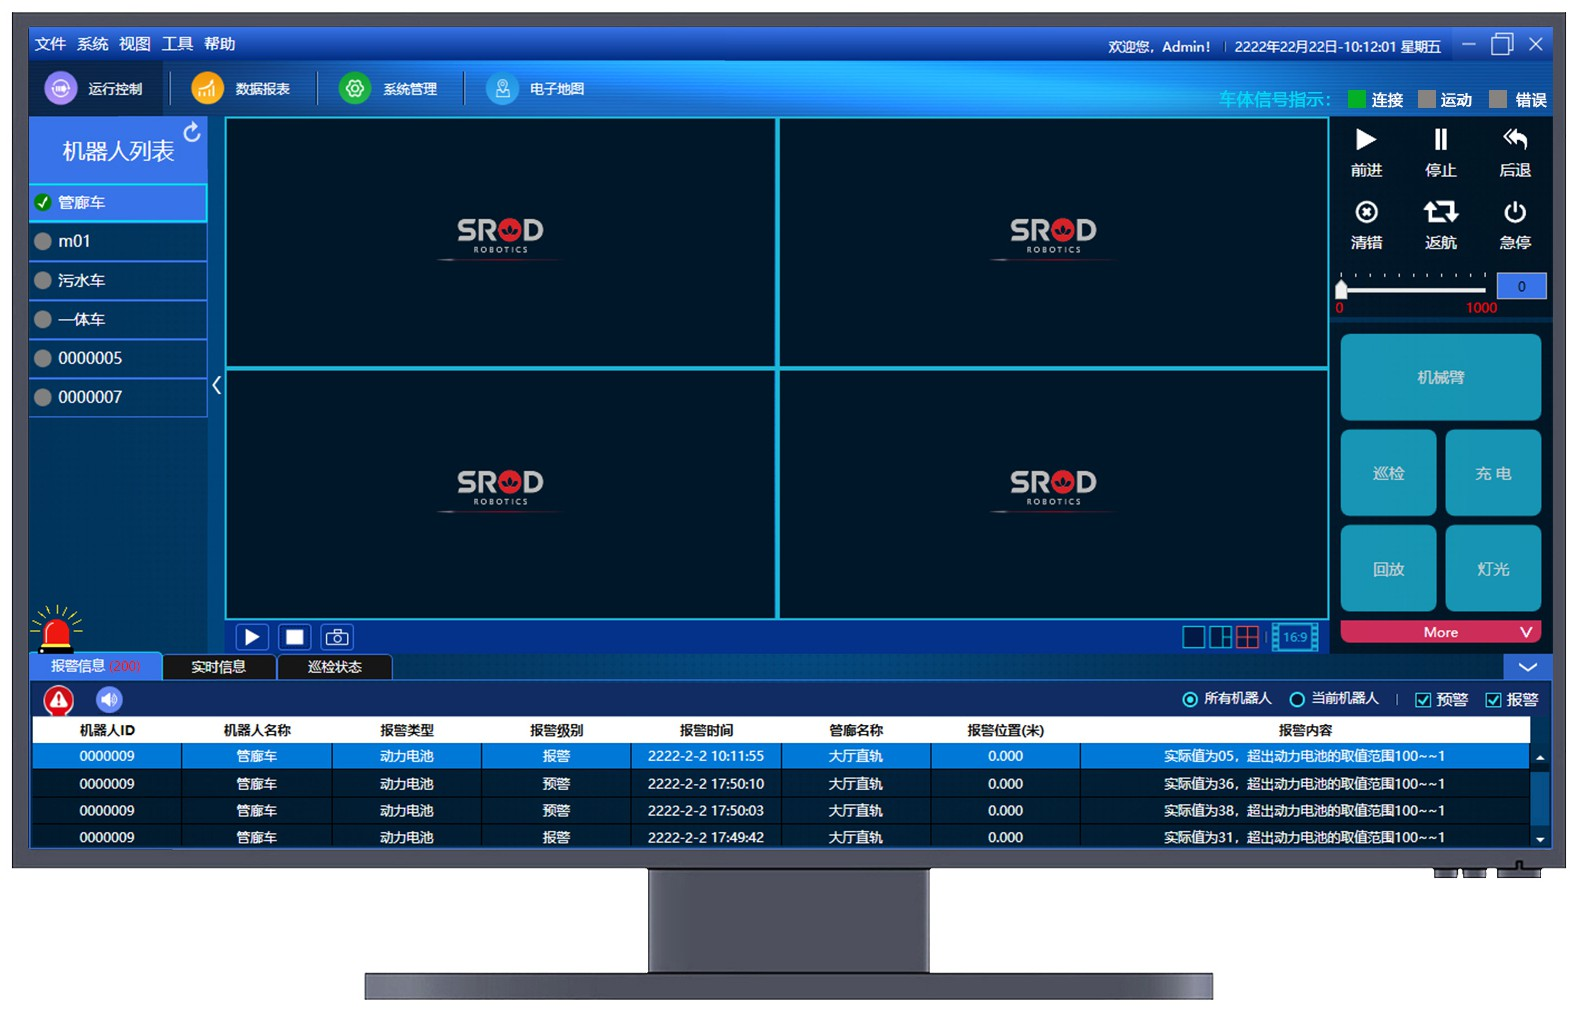Choose 当前机器人 radio option
This screenshot has width=1577, height=1011.
(1334, 699)
